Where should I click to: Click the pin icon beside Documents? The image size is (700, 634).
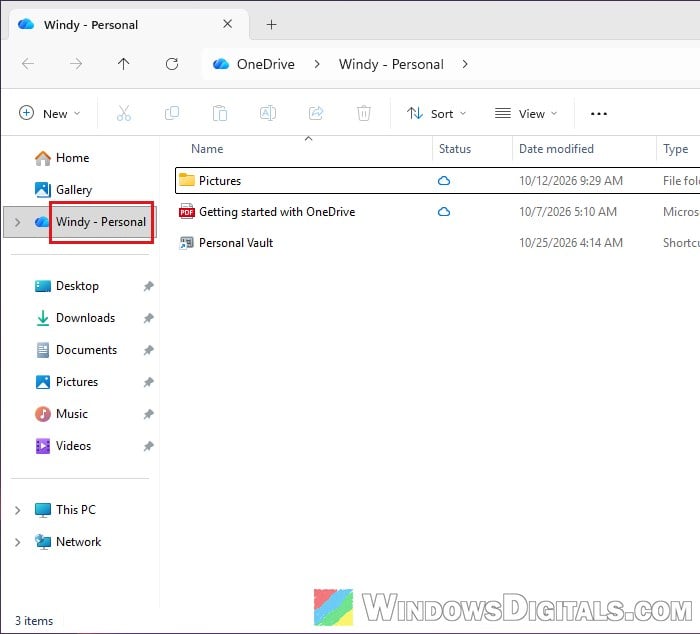coord(149,350)
